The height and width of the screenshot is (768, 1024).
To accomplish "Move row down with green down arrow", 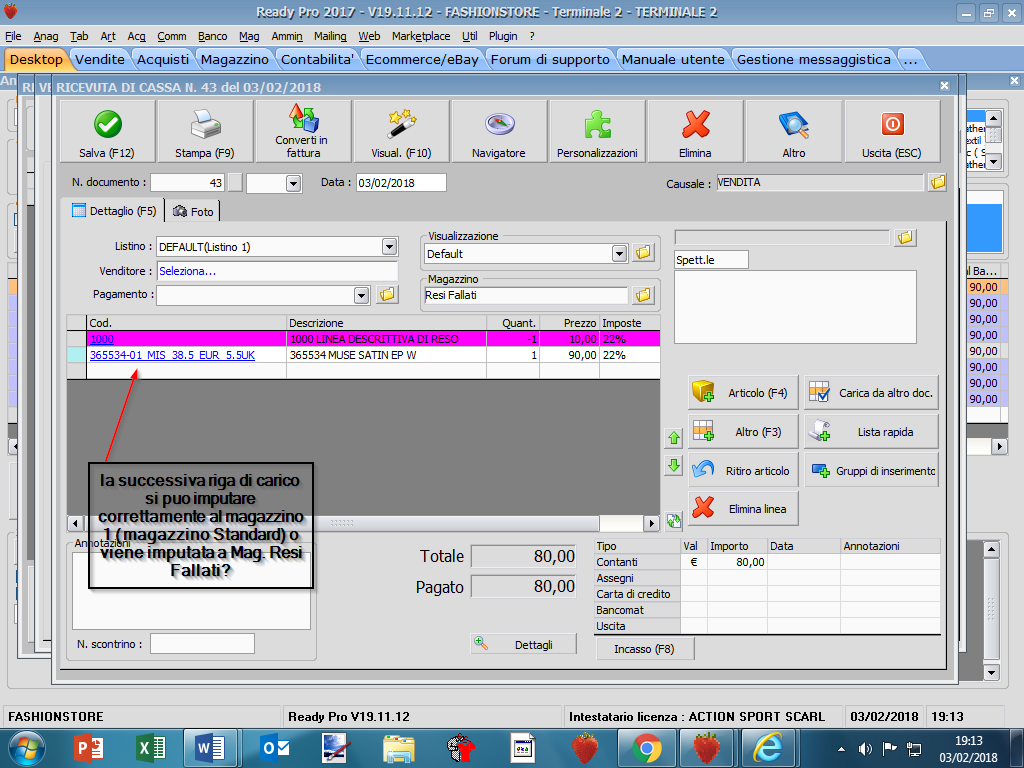I will [x=674, y=466].
